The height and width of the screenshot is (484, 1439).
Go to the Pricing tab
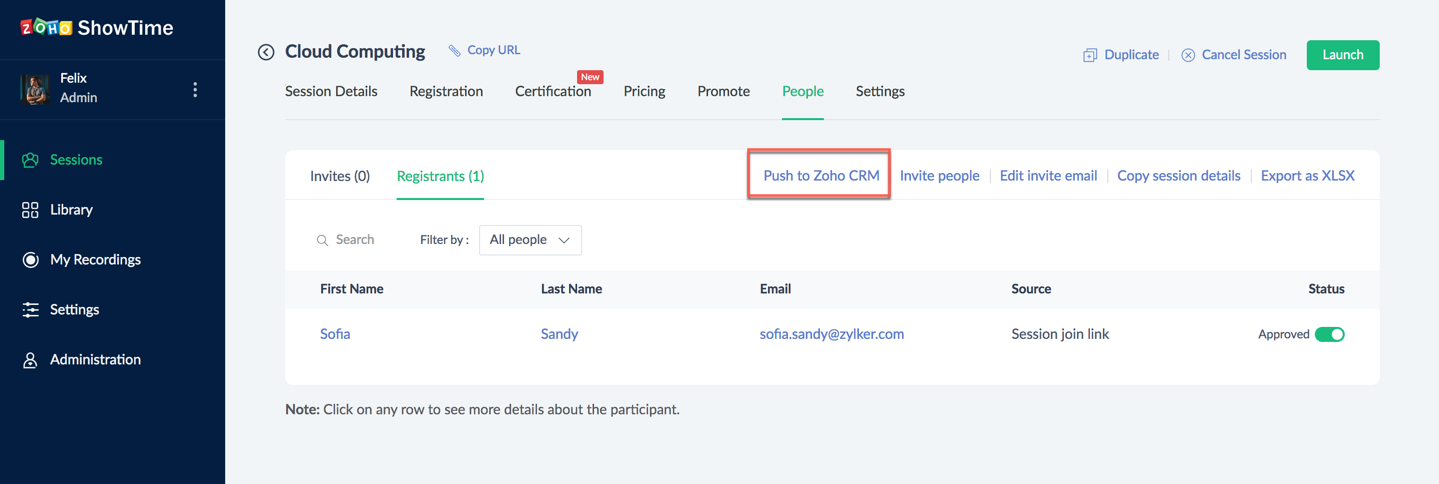[x=644, y=91]
